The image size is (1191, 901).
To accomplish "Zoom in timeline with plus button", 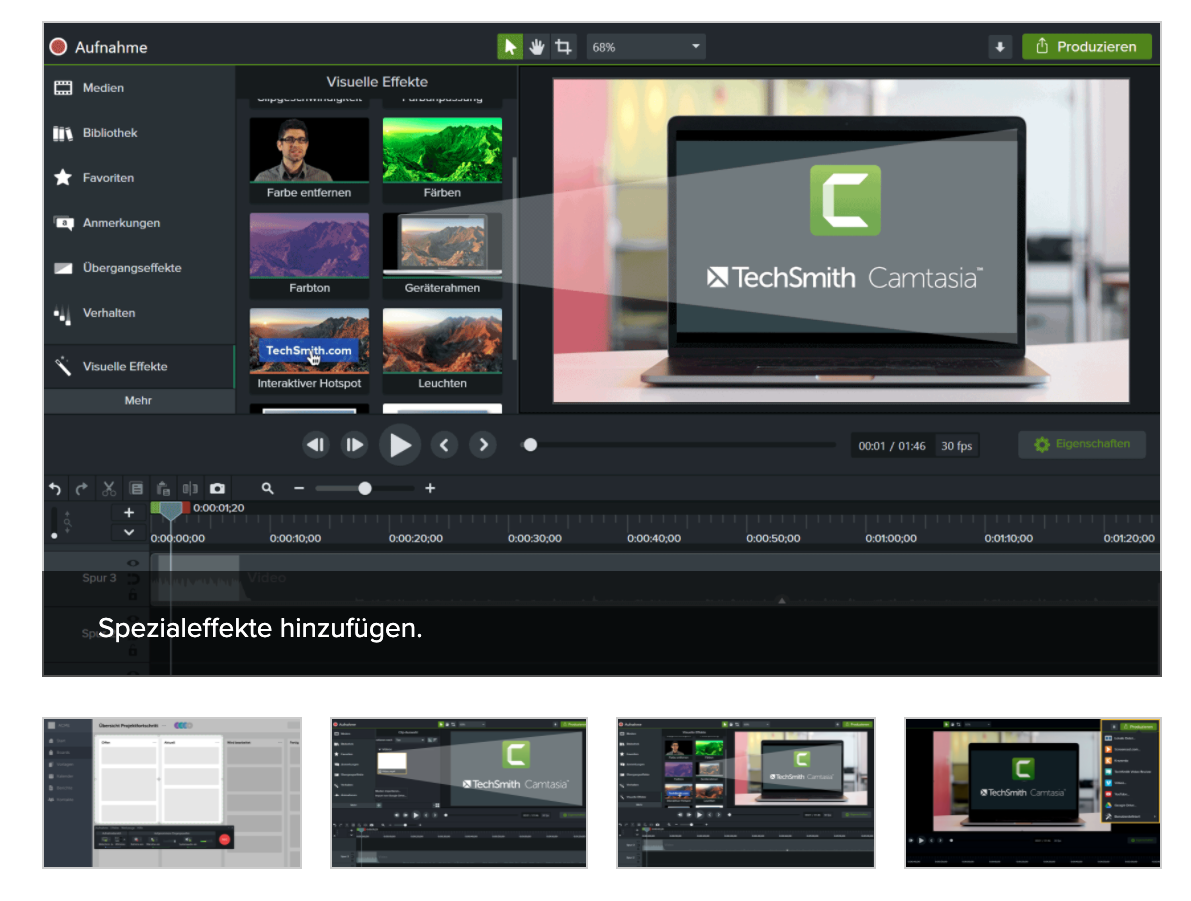I will [x=430, y=488].
